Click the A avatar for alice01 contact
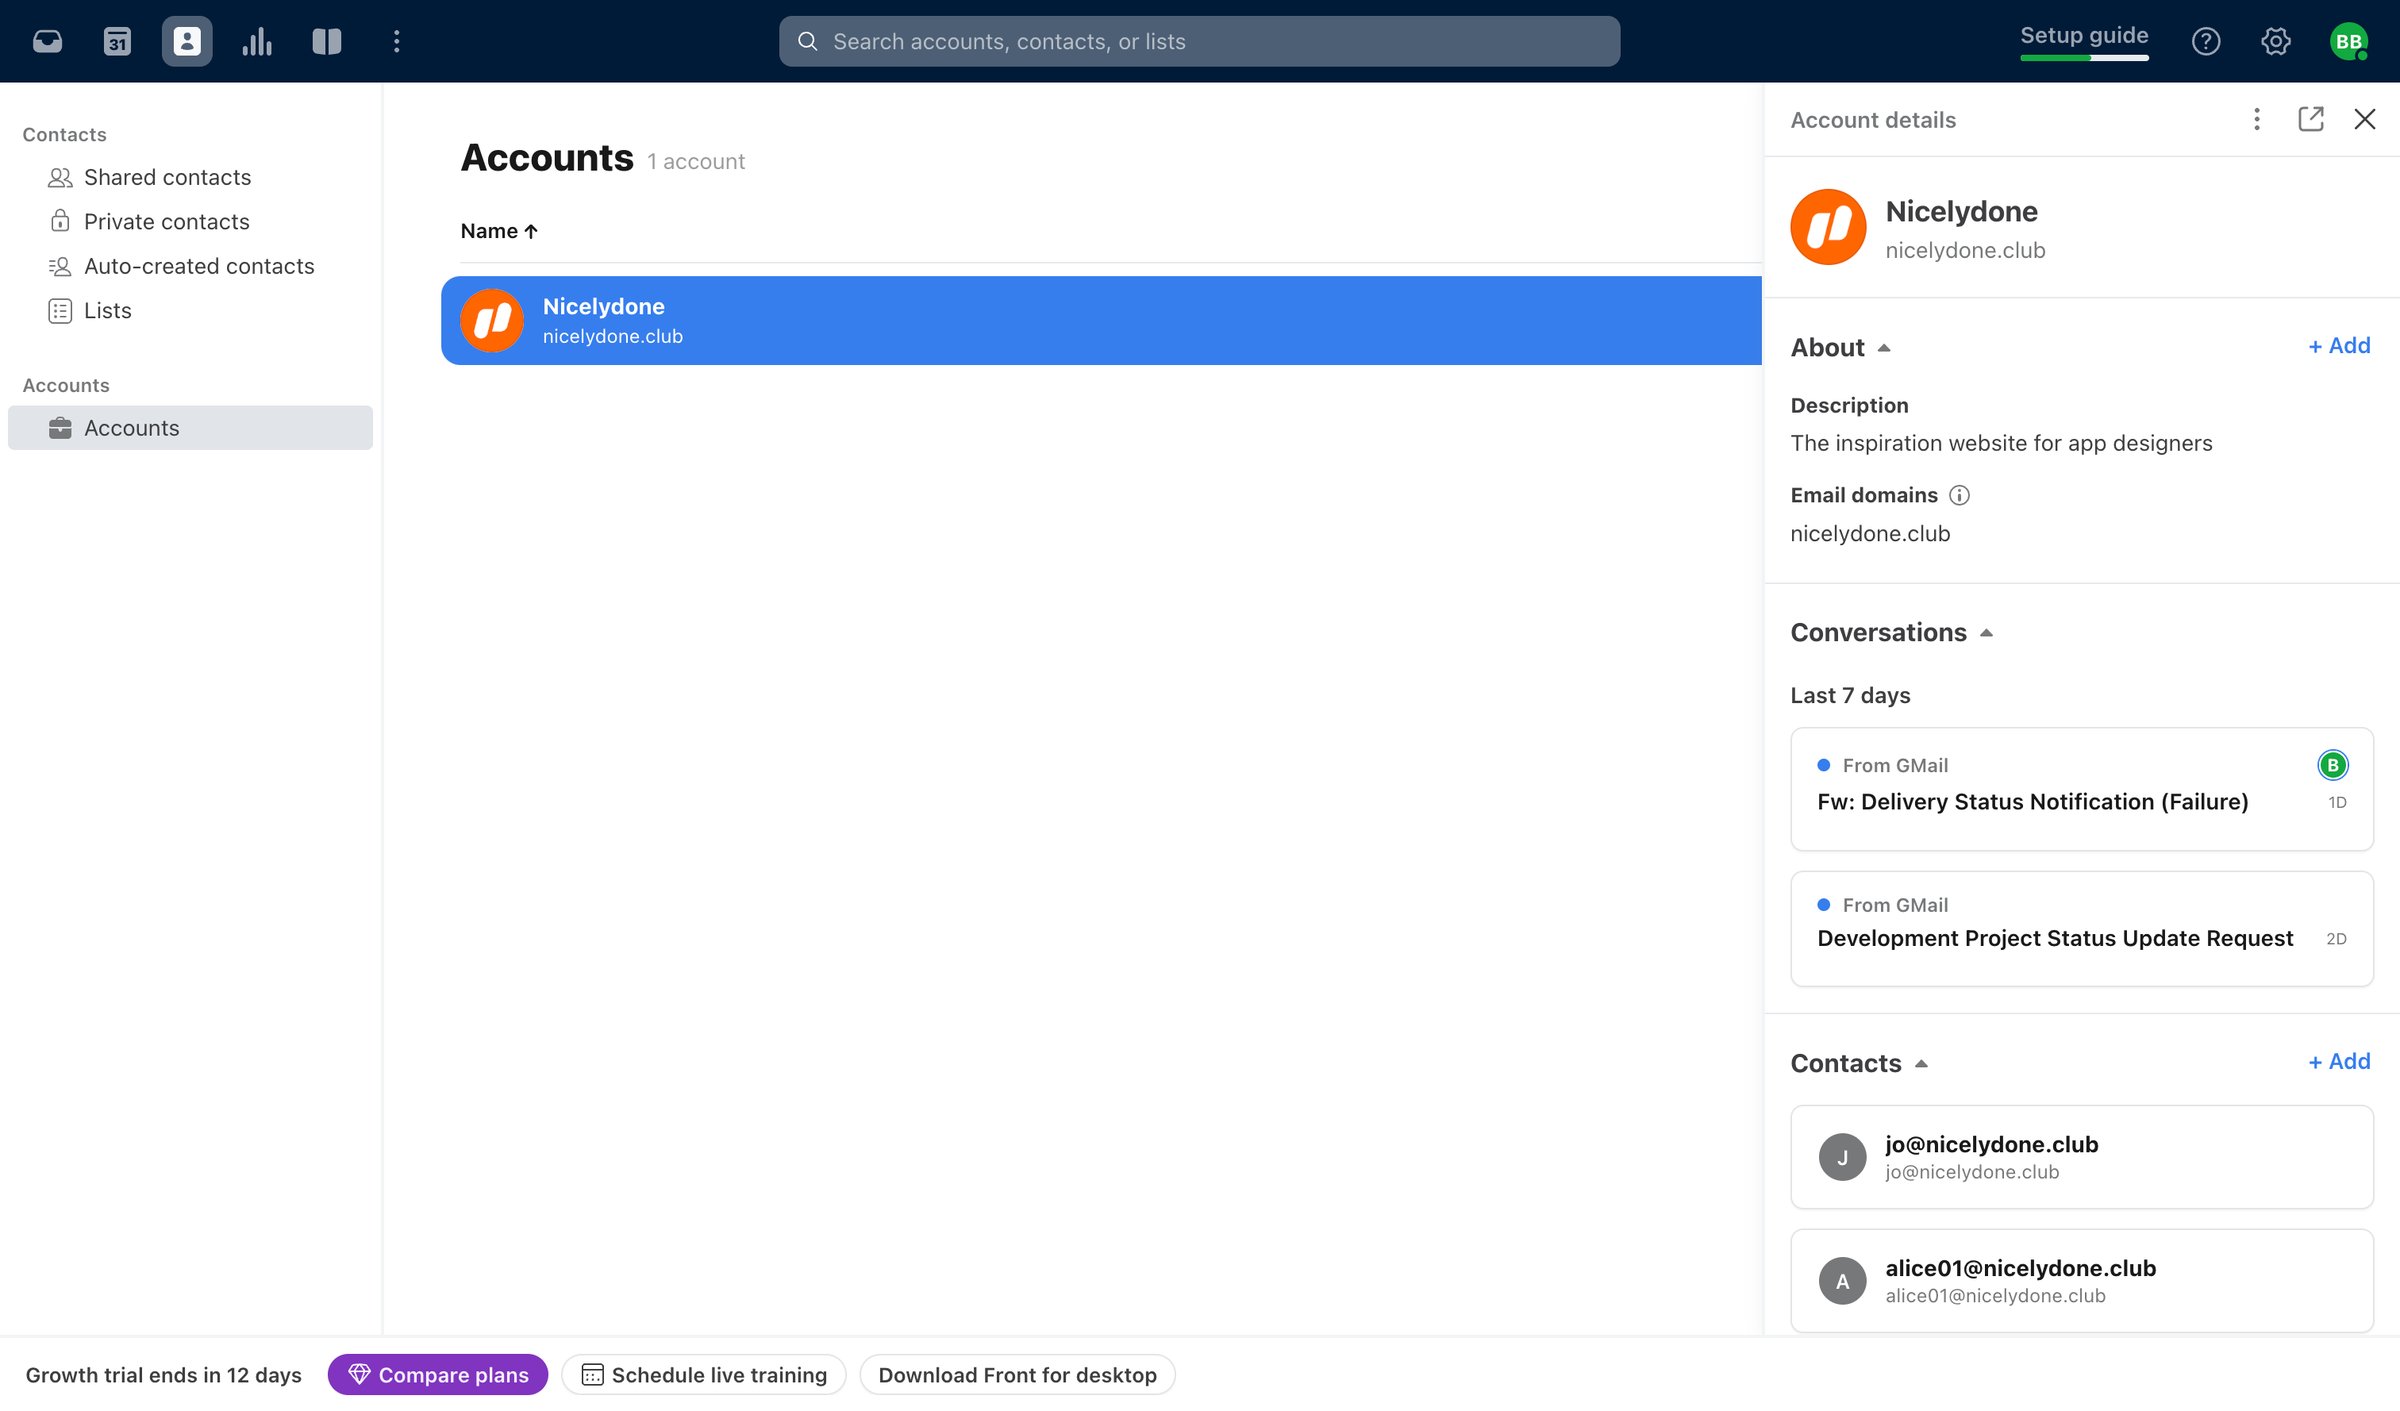The height and width of the screenshot is (1411, 2400). click(x=1843, y=1281)
